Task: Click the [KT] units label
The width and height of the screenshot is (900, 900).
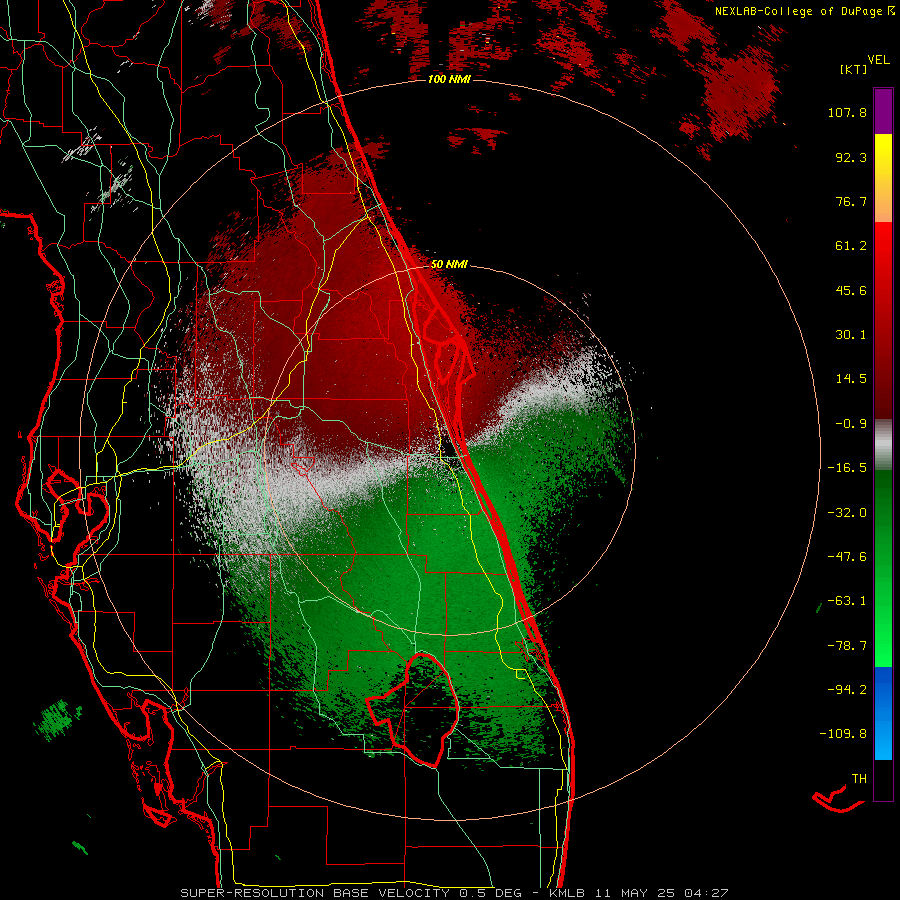Action: [x=852, y=69]
